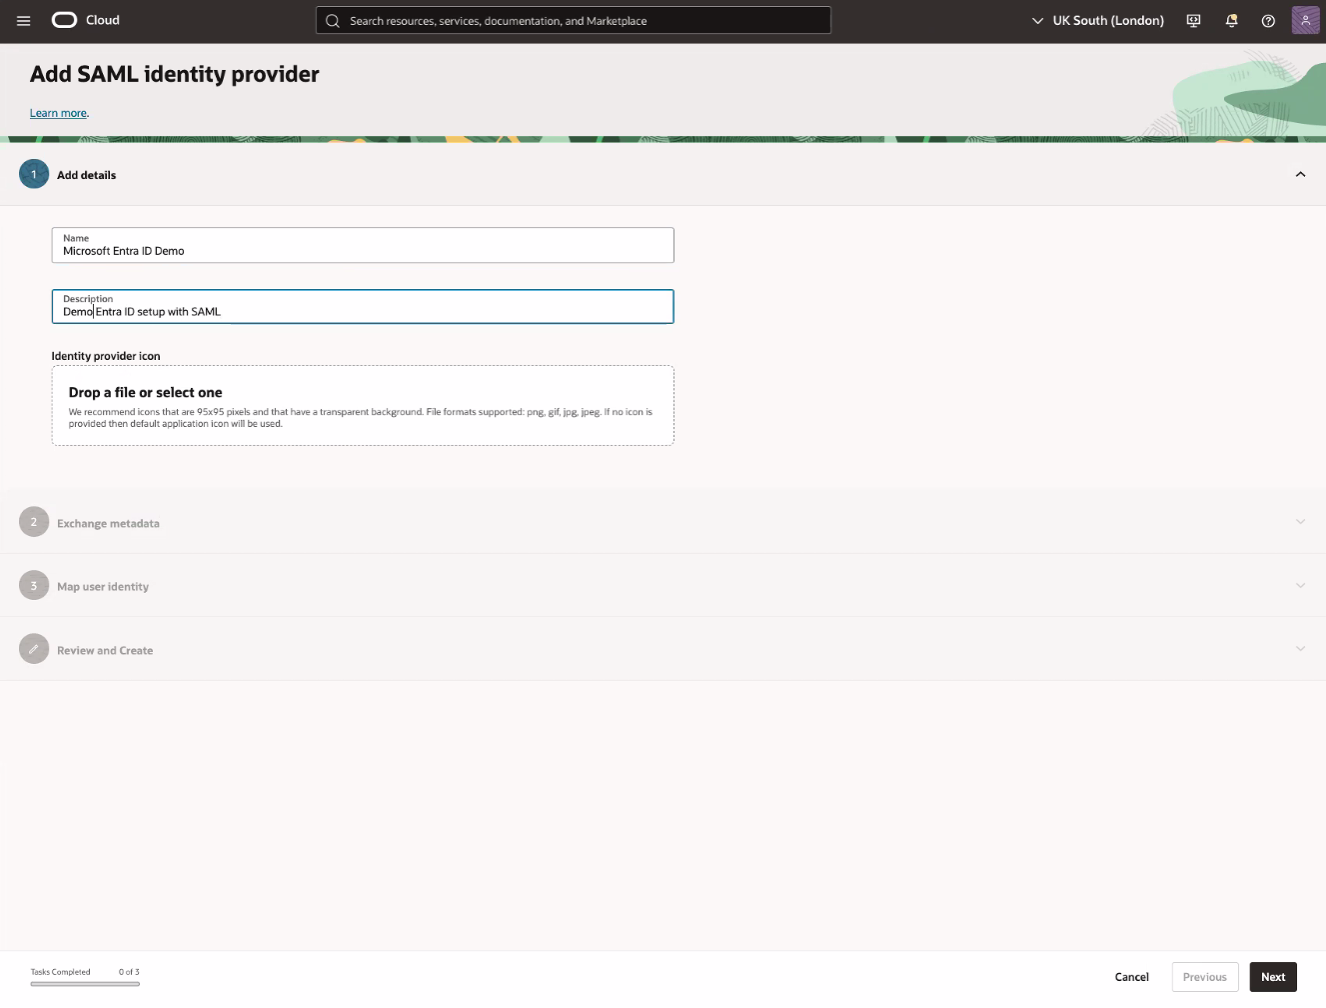This screenshot has height=1008, width=1326.
Task: Collapse the Add details section
Action: 1300,173
